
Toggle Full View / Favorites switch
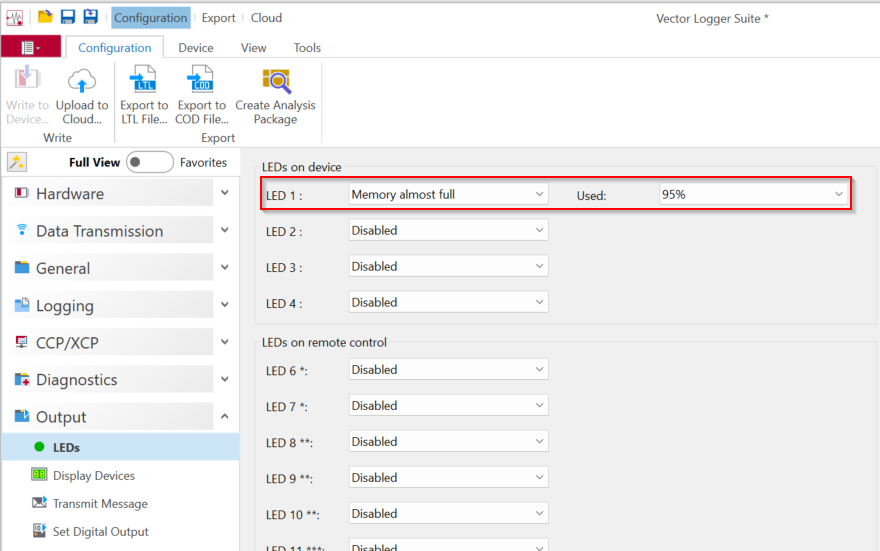pyautogui.click(x=149, y=162)
